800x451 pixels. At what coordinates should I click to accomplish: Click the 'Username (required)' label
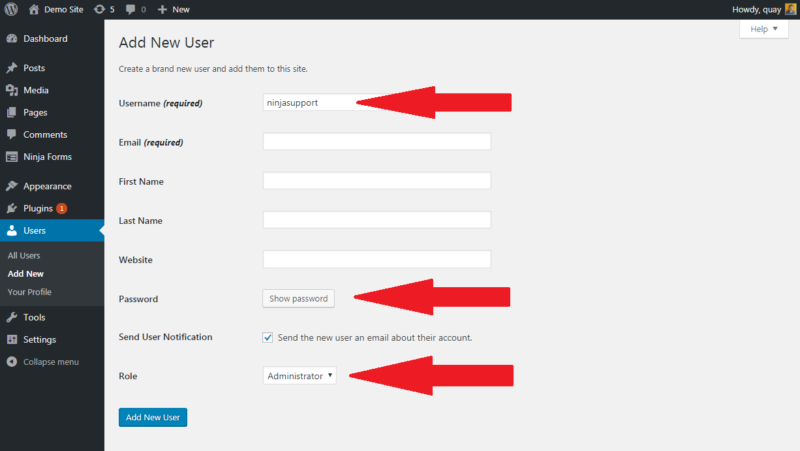(160, 103)
